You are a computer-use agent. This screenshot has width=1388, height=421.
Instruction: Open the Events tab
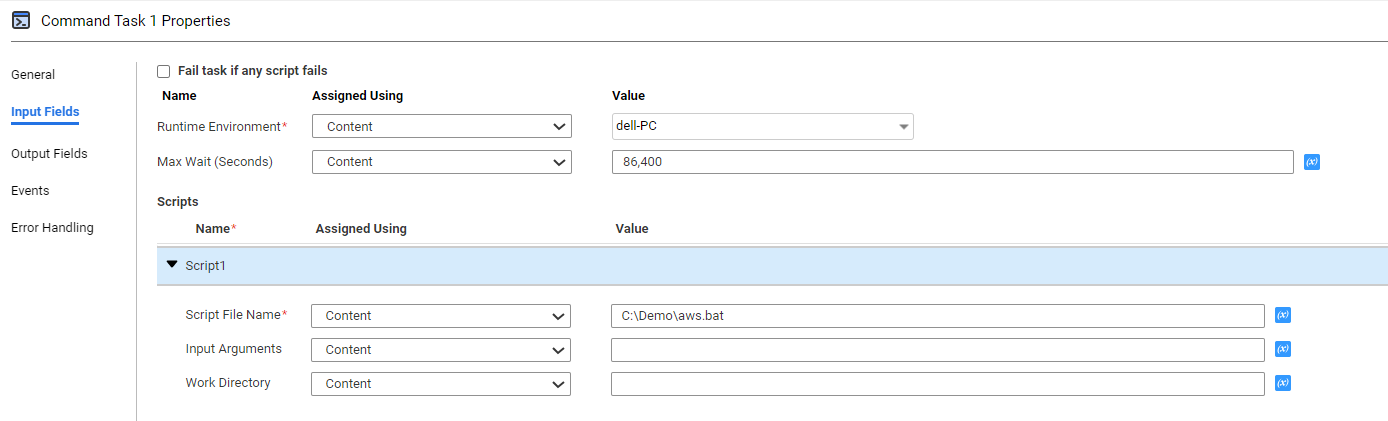pos(30,191)
